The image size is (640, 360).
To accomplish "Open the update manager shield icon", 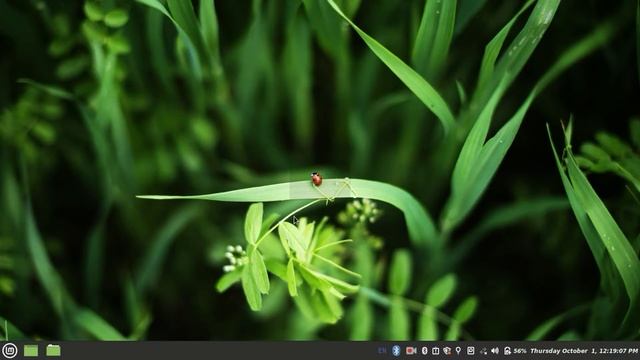I will [x=447, y=351].
